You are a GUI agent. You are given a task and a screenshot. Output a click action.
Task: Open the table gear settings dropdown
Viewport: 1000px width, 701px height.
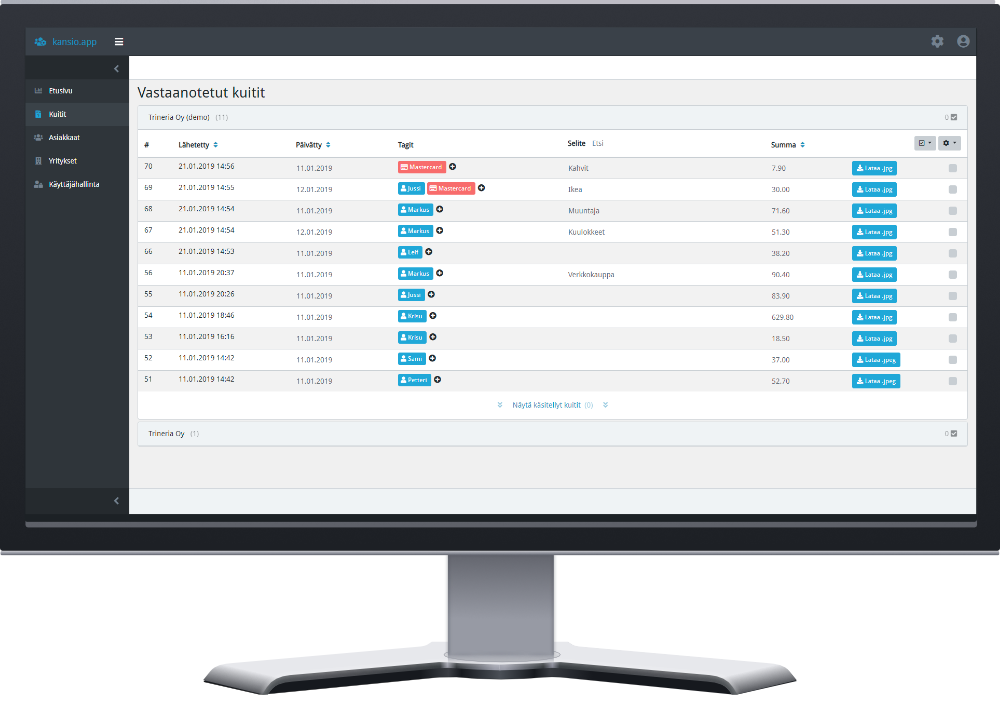coord(949,143)
